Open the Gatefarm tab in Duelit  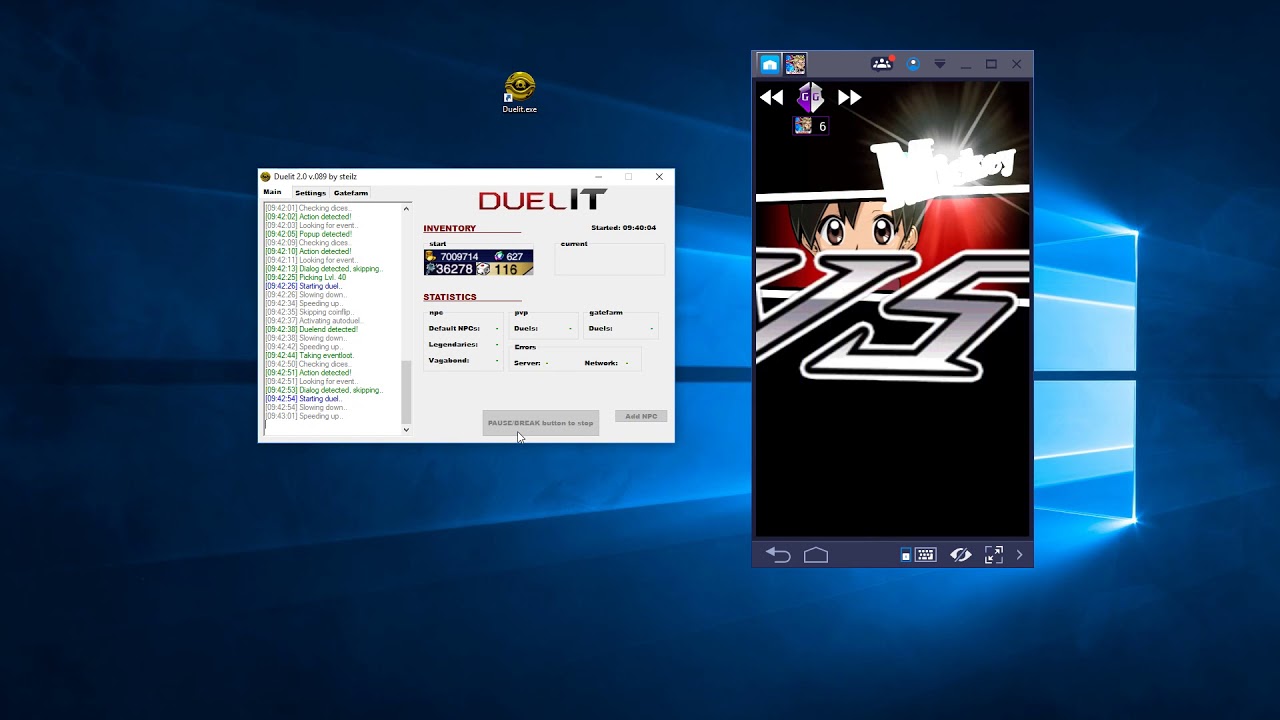[351, 193]
